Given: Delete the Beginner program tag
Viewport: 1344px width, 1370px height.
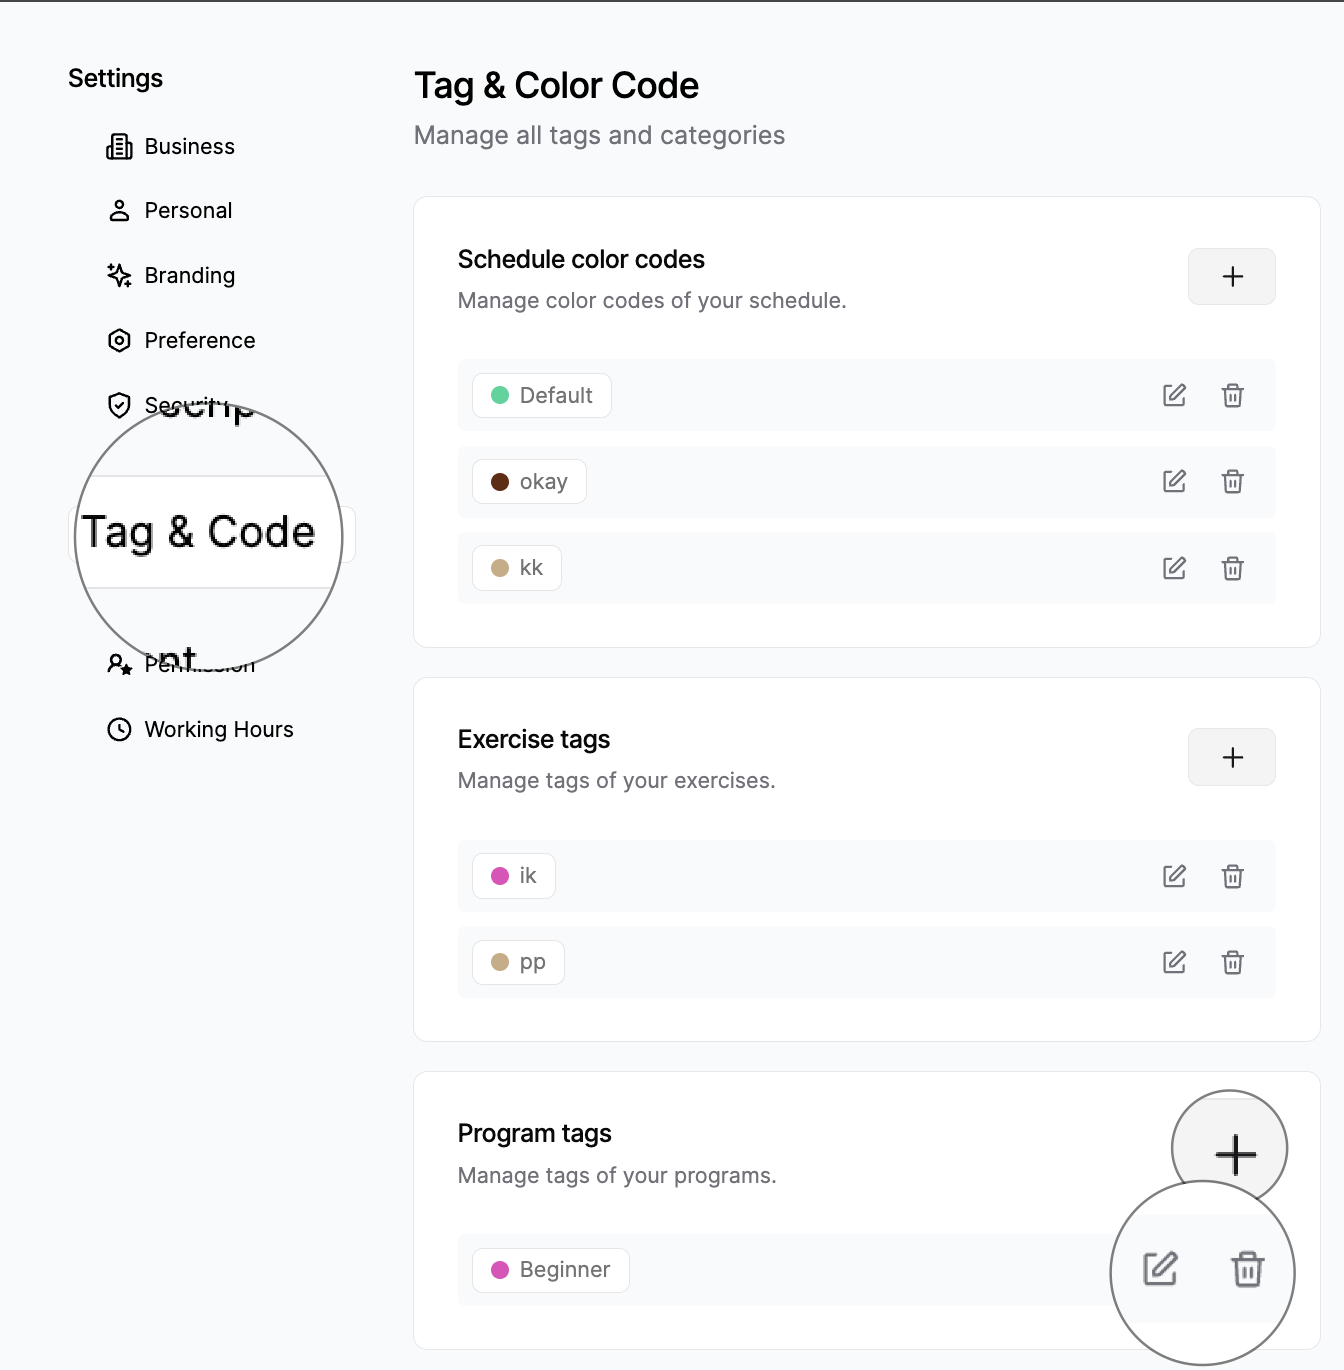Looking at the screenshot, I should click(1248, 1270).
